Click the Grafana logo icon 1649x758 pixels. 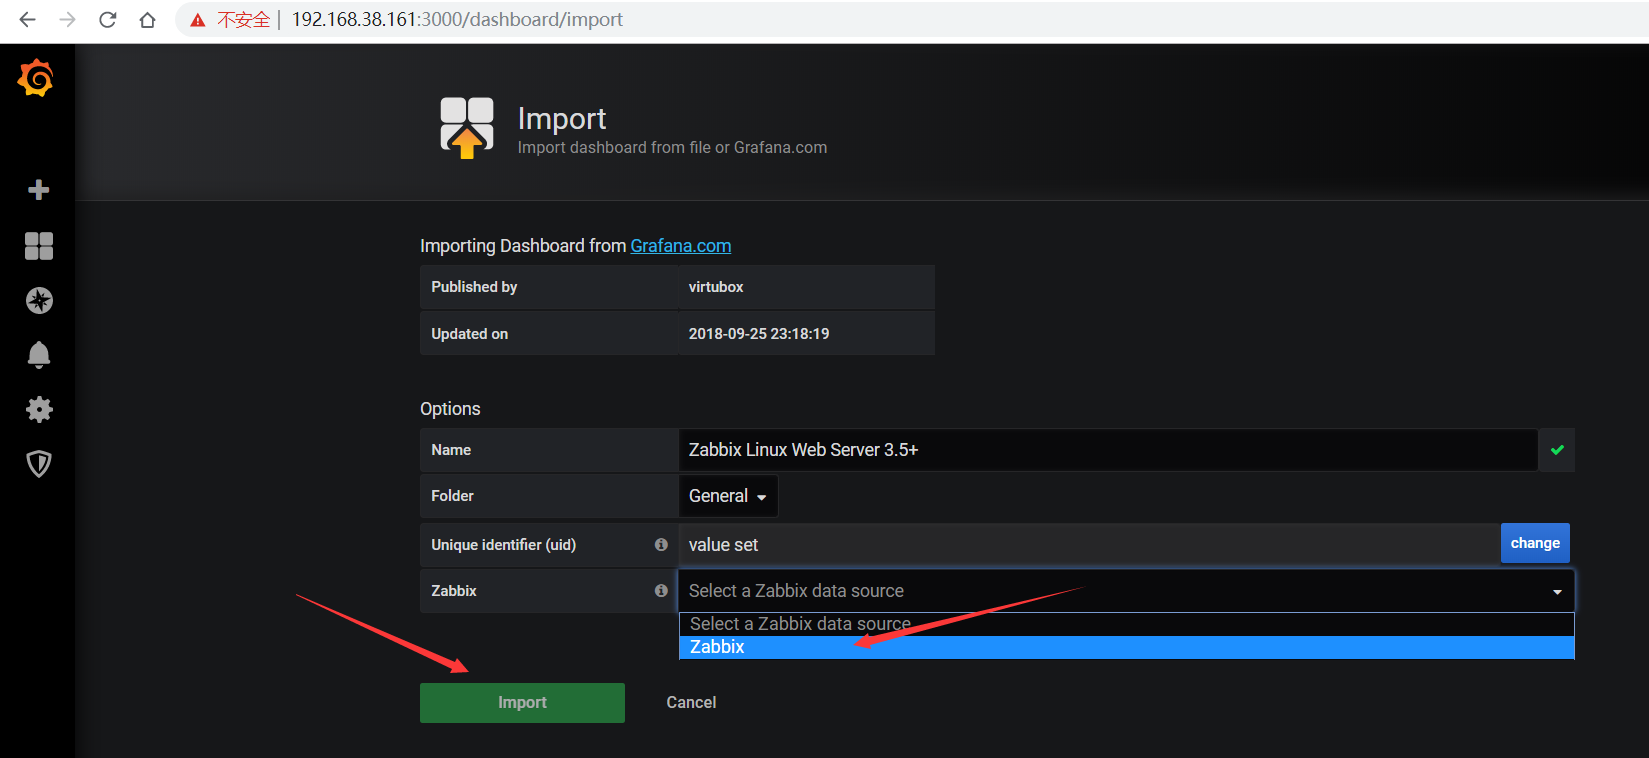36,78
